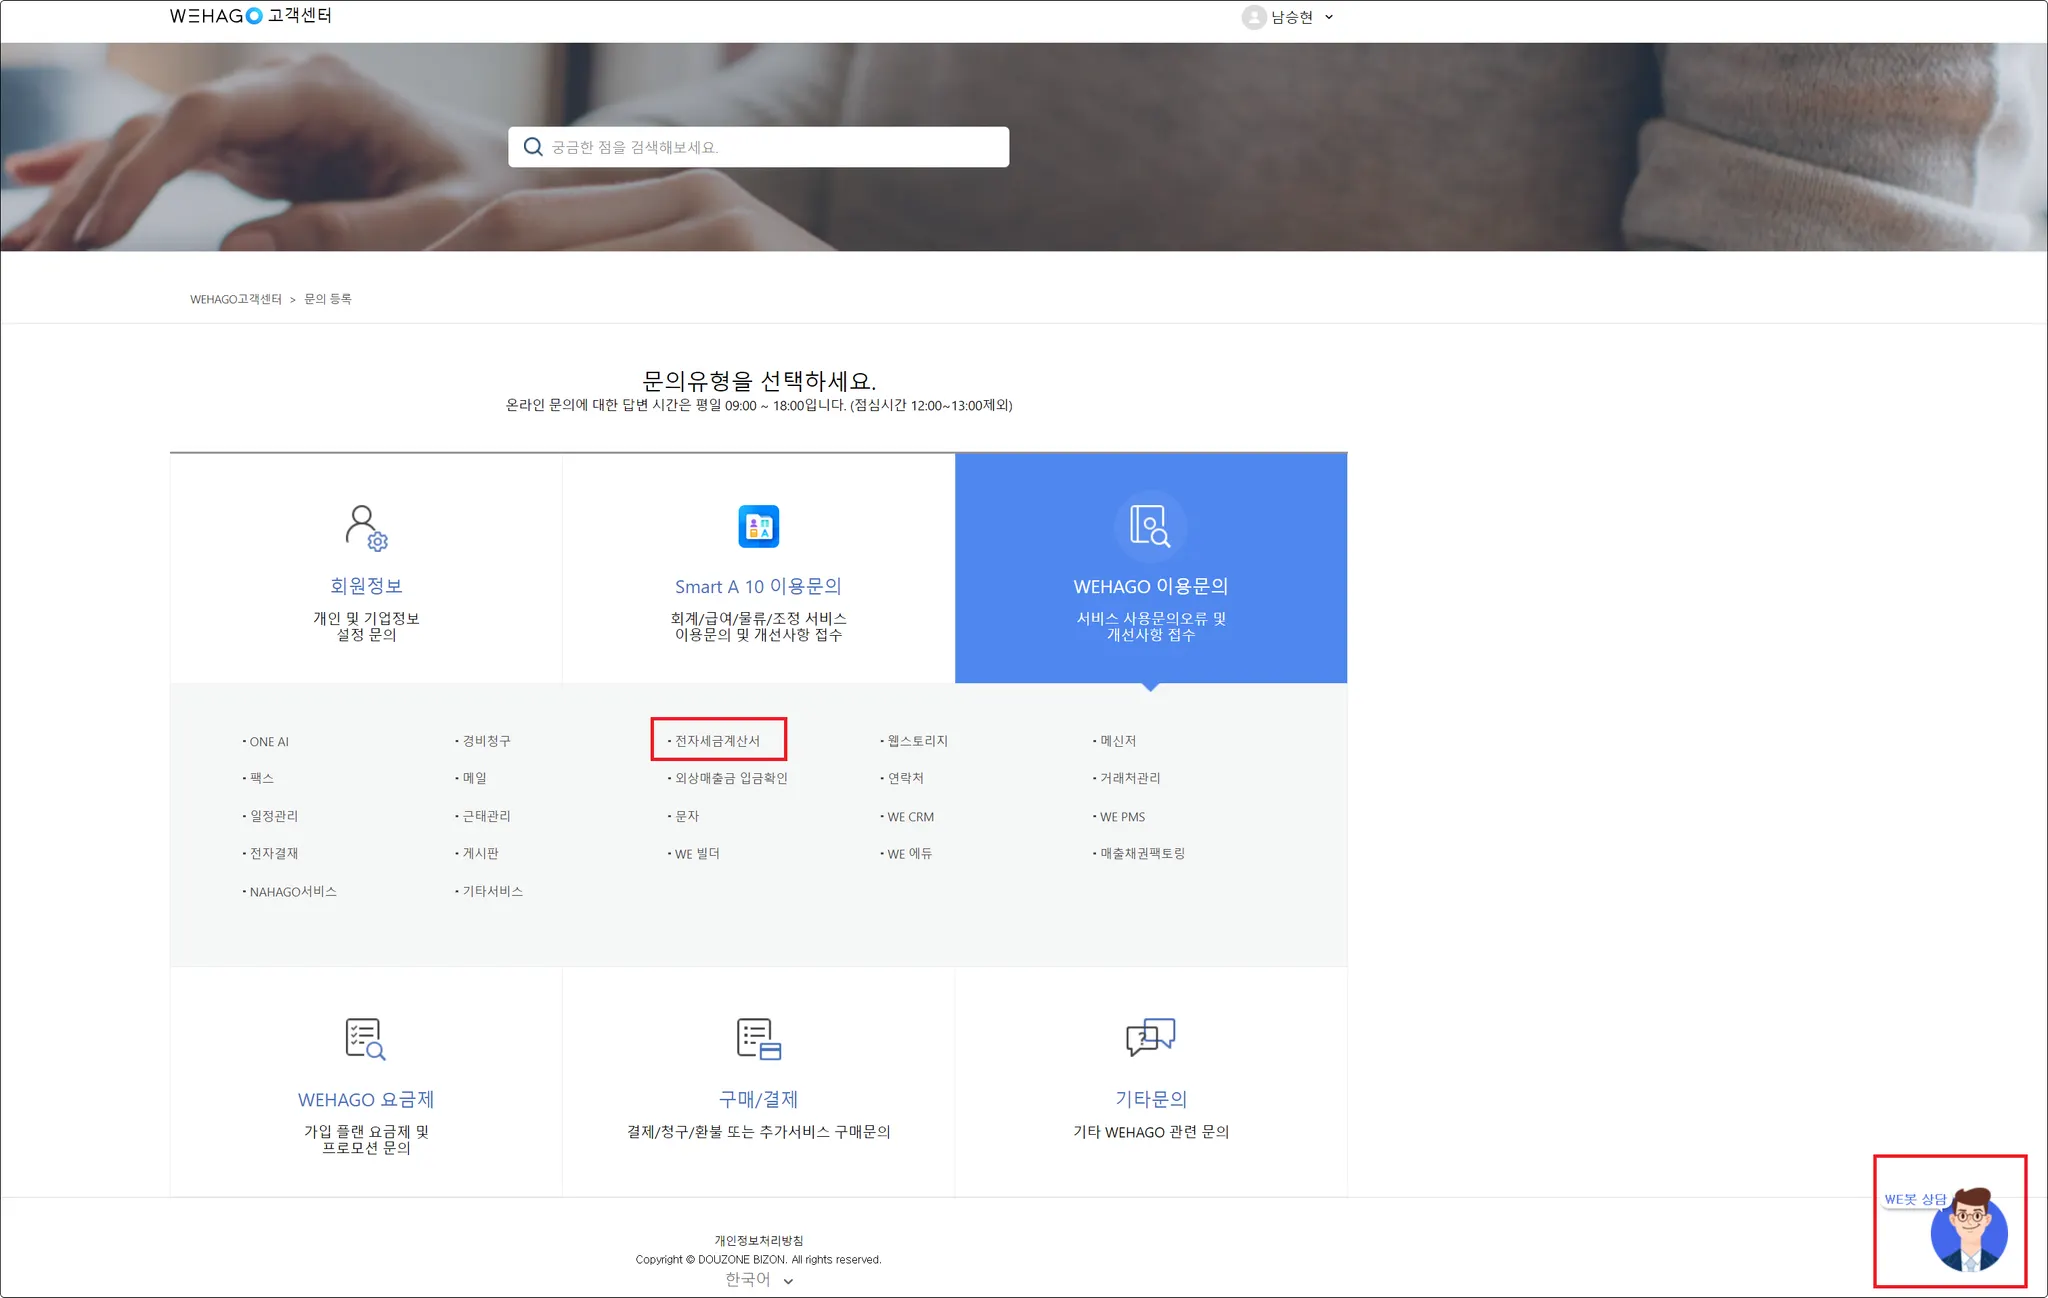Click the WEHAGO 이용문의 search-document icon
Screen dimensions: 2048x1298
point(1150,525)
